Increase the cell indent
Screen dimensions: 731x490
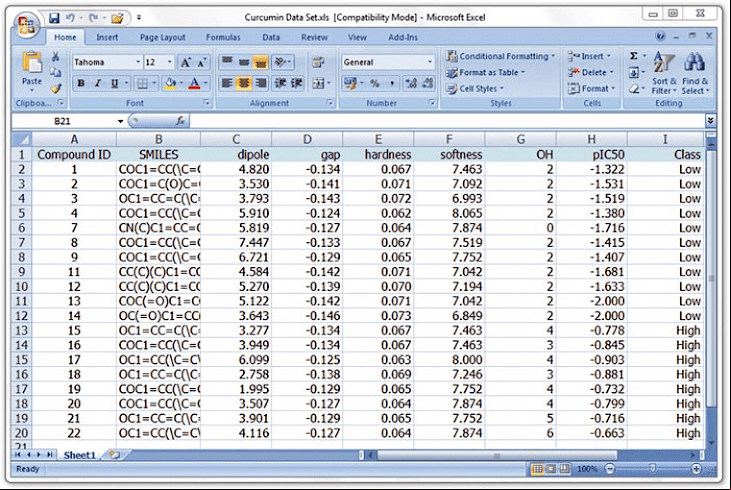pyautogui.click(x=297, y=83)
